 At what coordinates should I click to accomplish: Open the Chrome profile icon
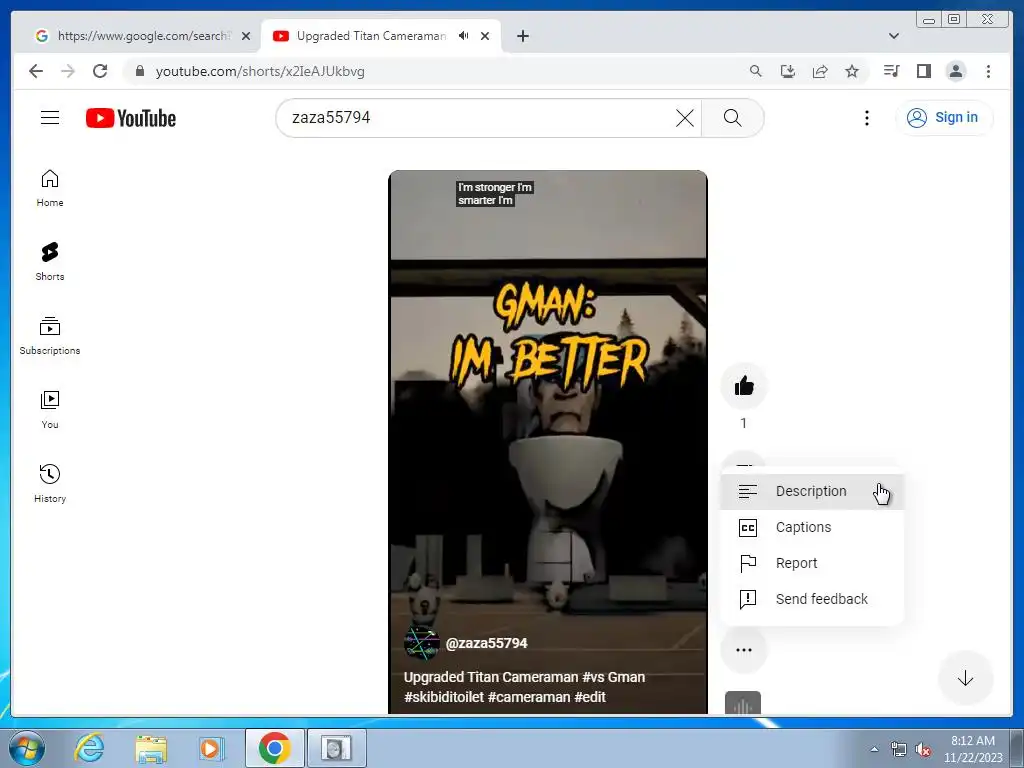click(955, 71)
